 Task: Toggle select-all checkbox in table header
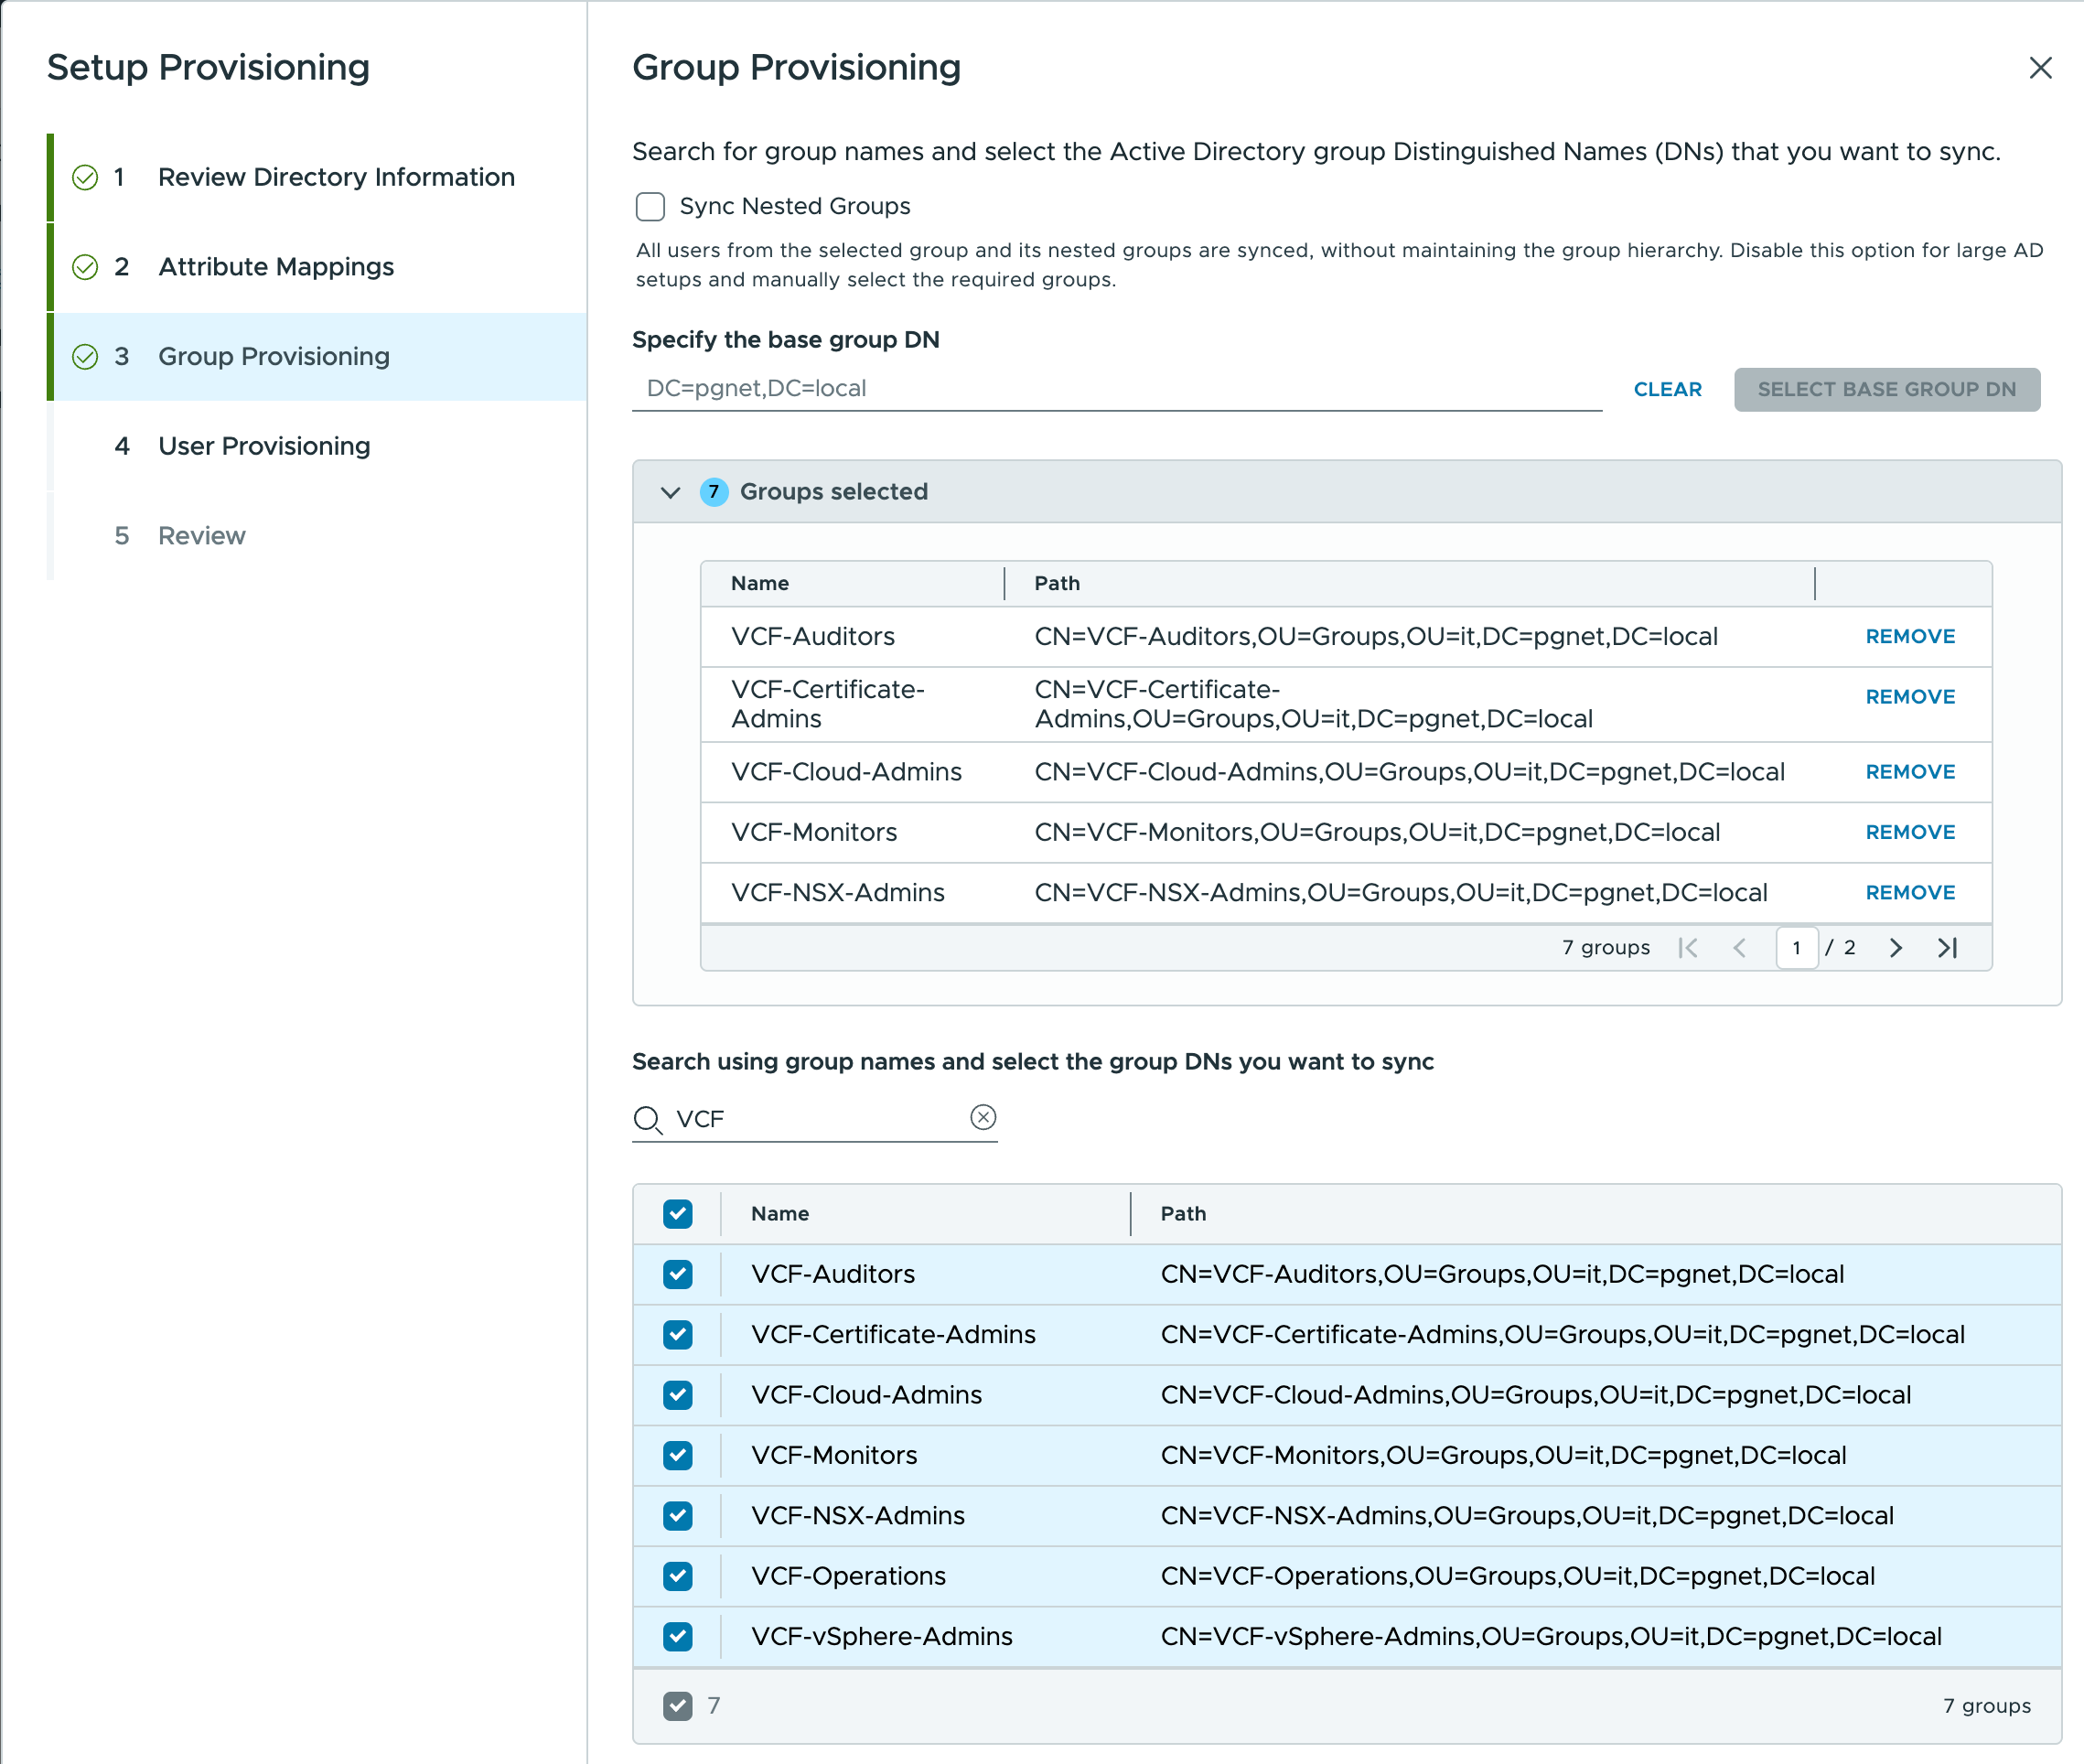[x=677, y=1213]
